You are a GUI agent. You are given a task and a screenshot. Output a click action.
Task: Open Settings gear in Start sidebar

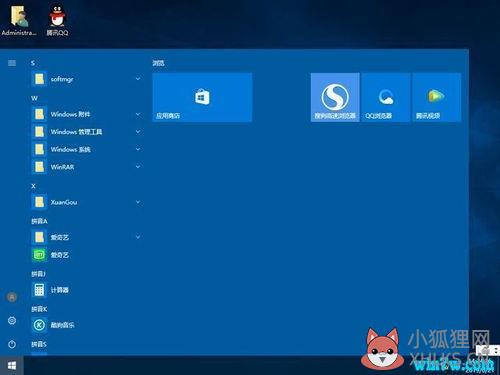[x=12, y=321]
